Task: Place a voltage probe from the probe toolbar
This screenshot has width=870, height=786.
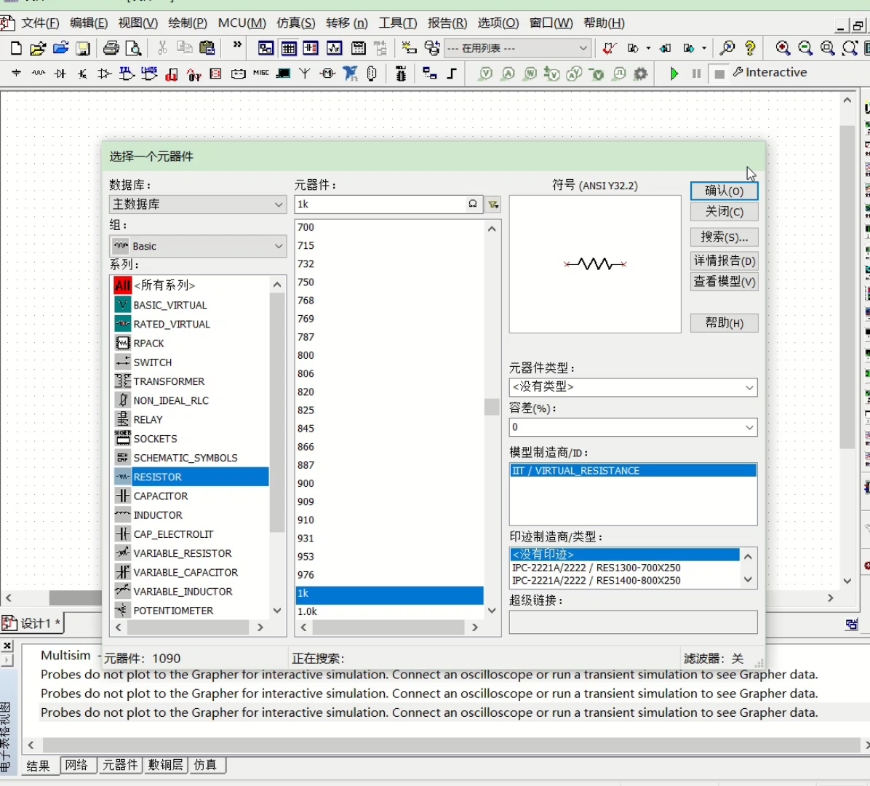Action: coord(484,72)
